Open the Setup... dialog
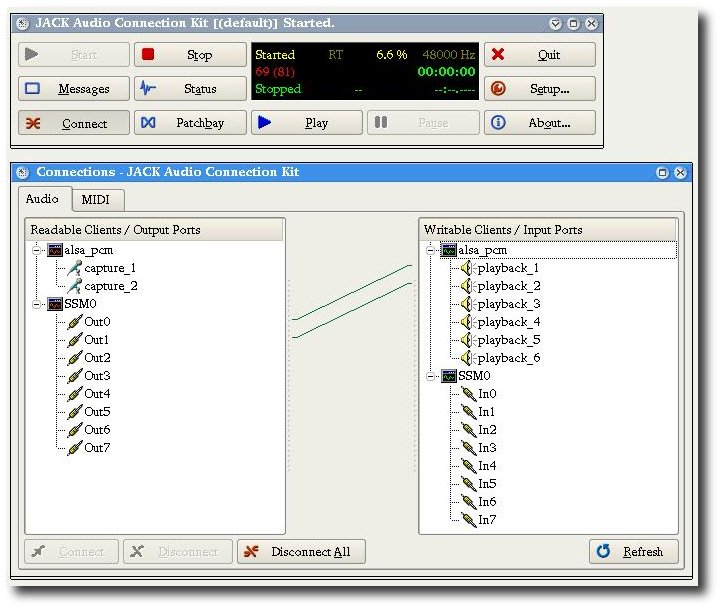 point(540,88)
